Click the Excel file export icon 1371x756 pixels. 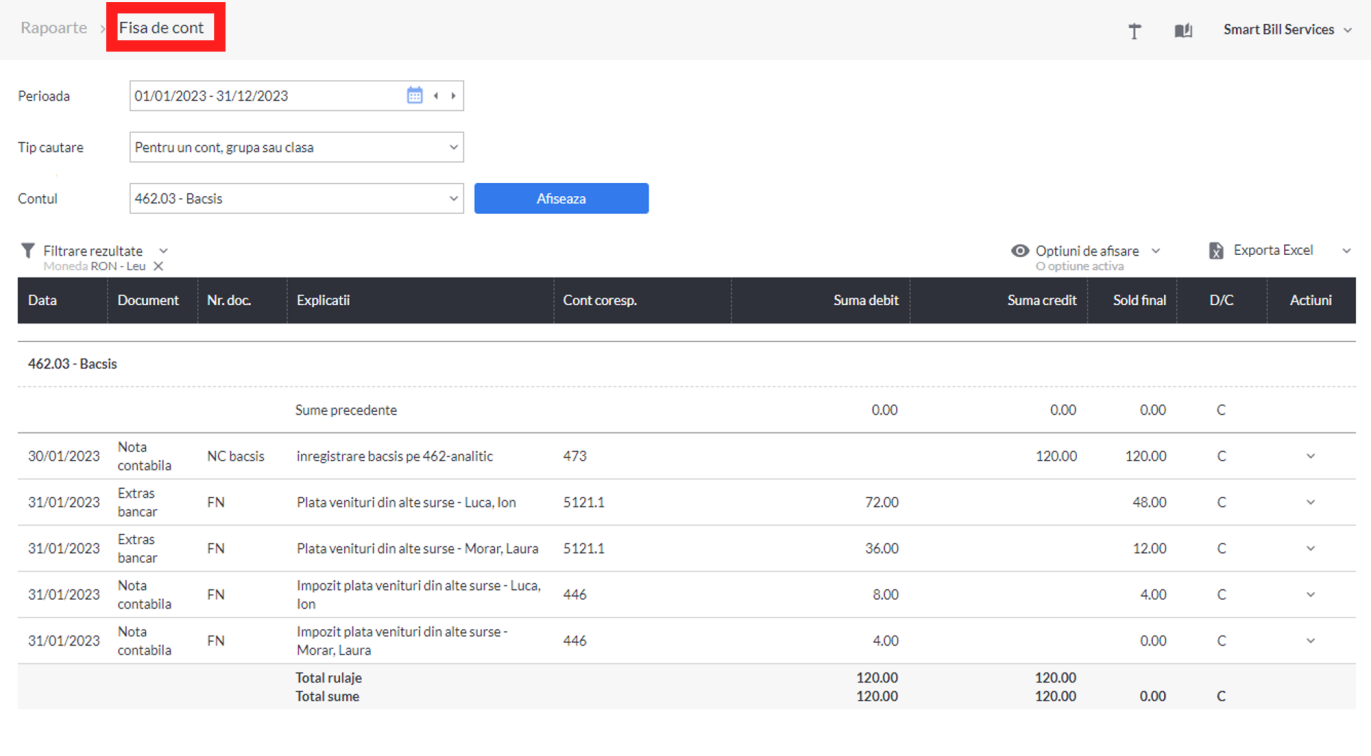pyautogui.click(x=1216, y=251)
